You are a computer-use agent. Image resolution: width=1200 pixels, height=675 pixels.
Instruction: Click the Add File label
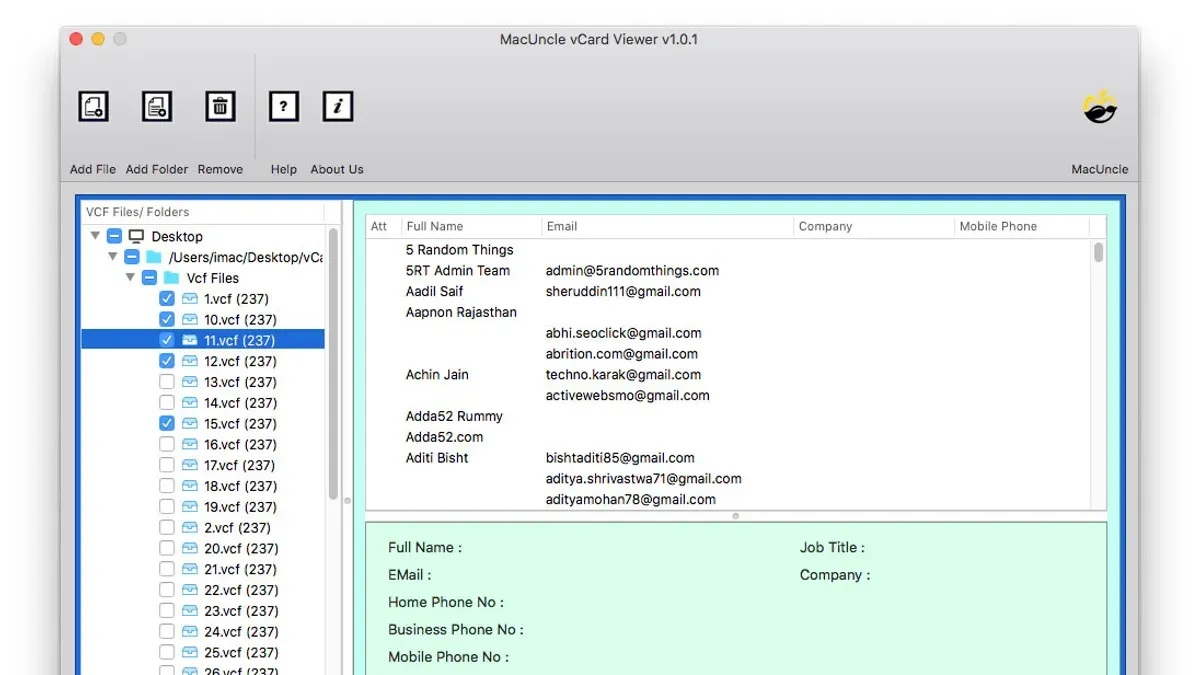coord(93,170)
